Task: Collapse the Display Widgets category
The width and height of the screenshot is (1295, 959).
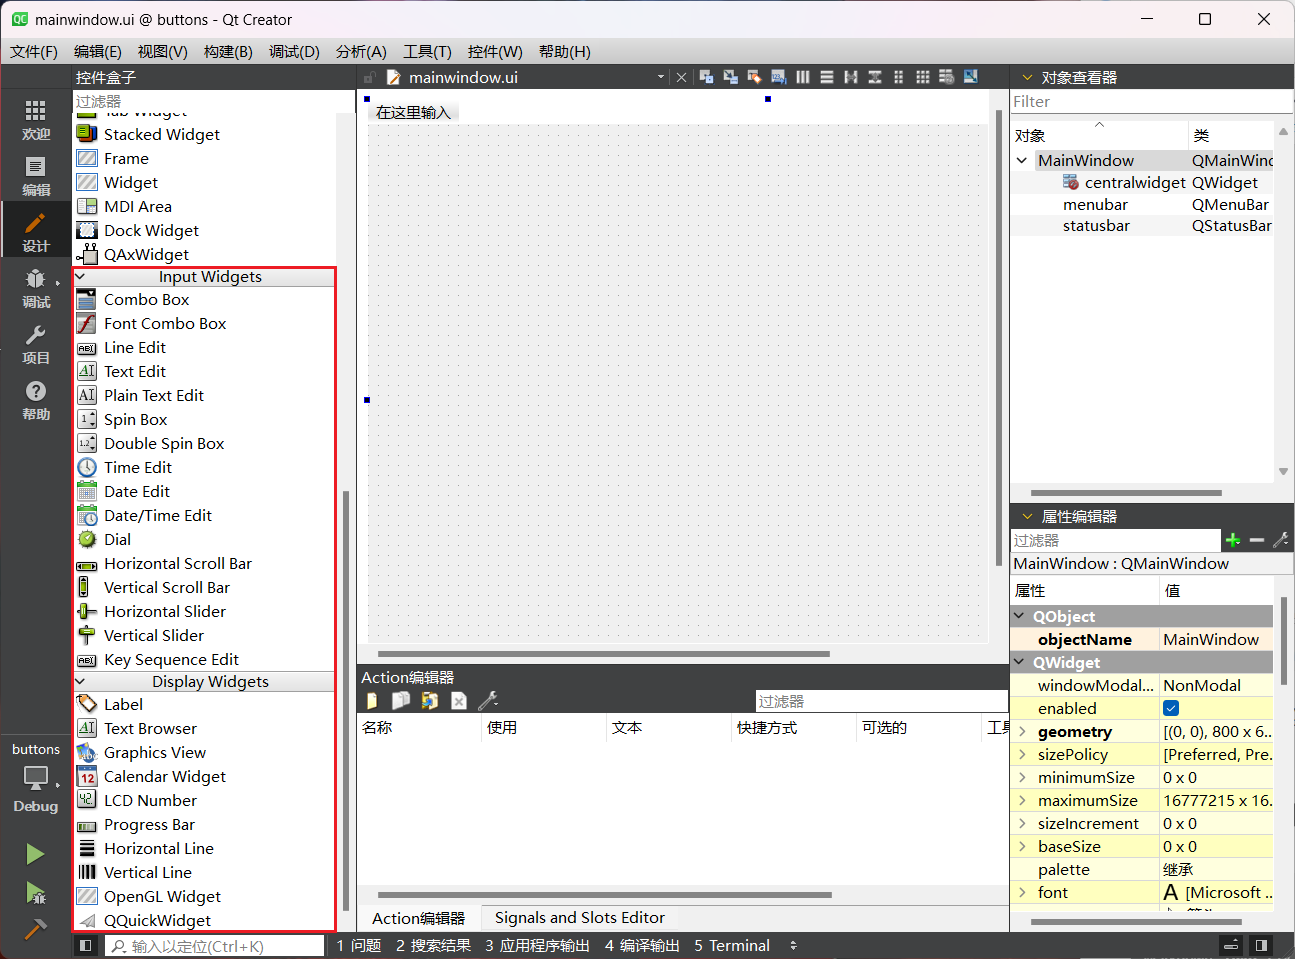Action: point(81,682)
